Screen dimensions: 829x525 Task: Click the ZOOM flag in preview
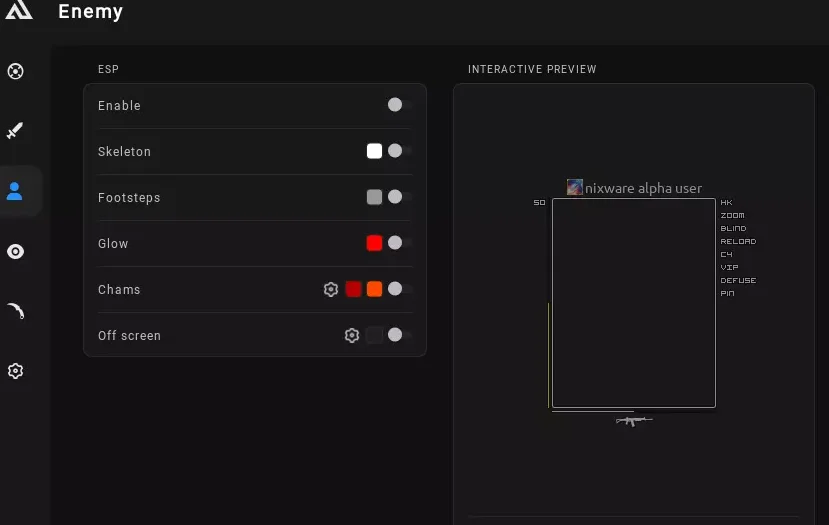pos(732,216)
